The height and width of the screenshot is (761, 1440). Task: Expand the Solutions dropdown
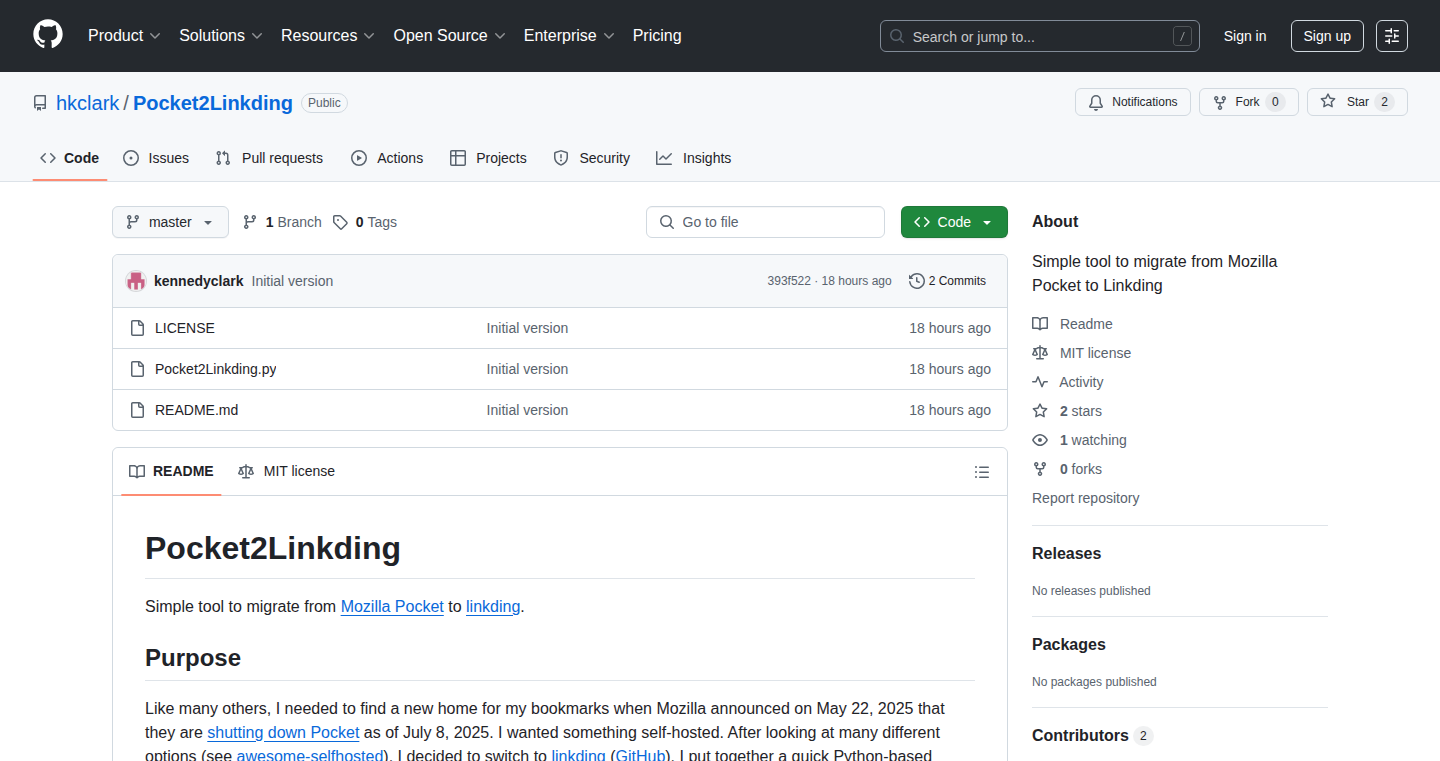(x=221, y=36)
